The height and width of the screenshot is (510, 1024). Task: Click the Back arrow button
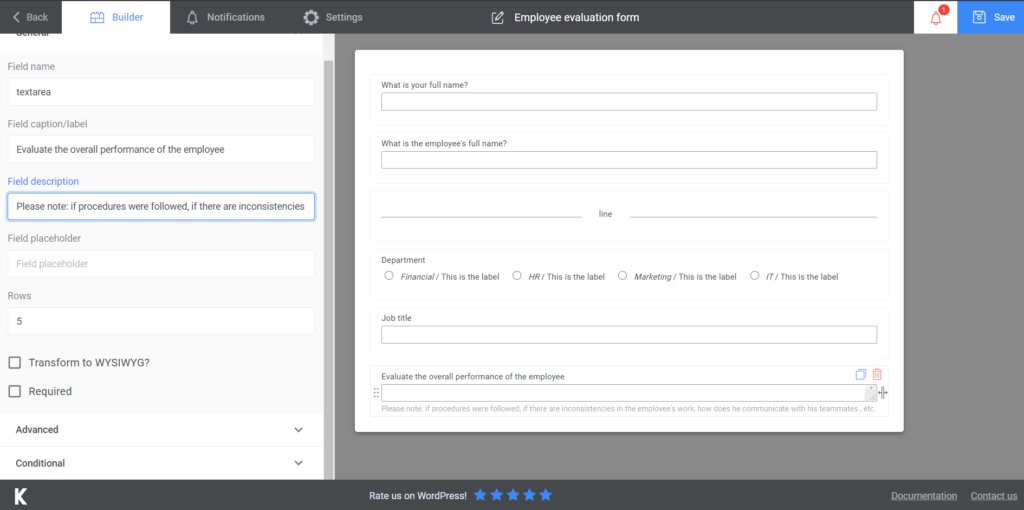tap(31, 17)
